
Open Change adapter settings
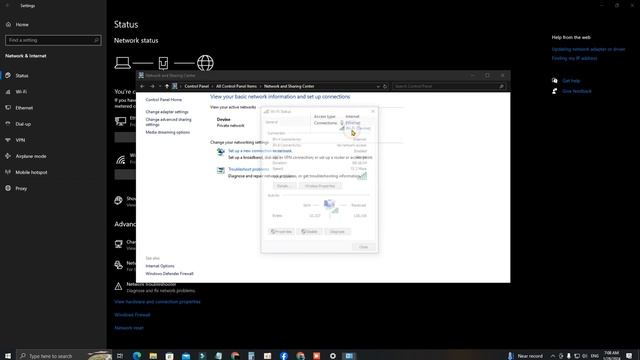167,111
